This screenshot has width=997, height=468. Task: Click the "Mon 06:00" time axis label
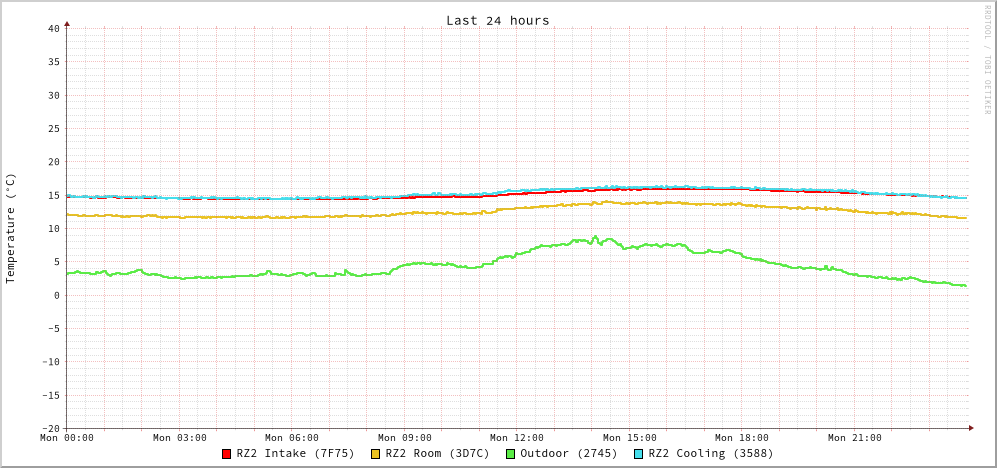point(292,438)
